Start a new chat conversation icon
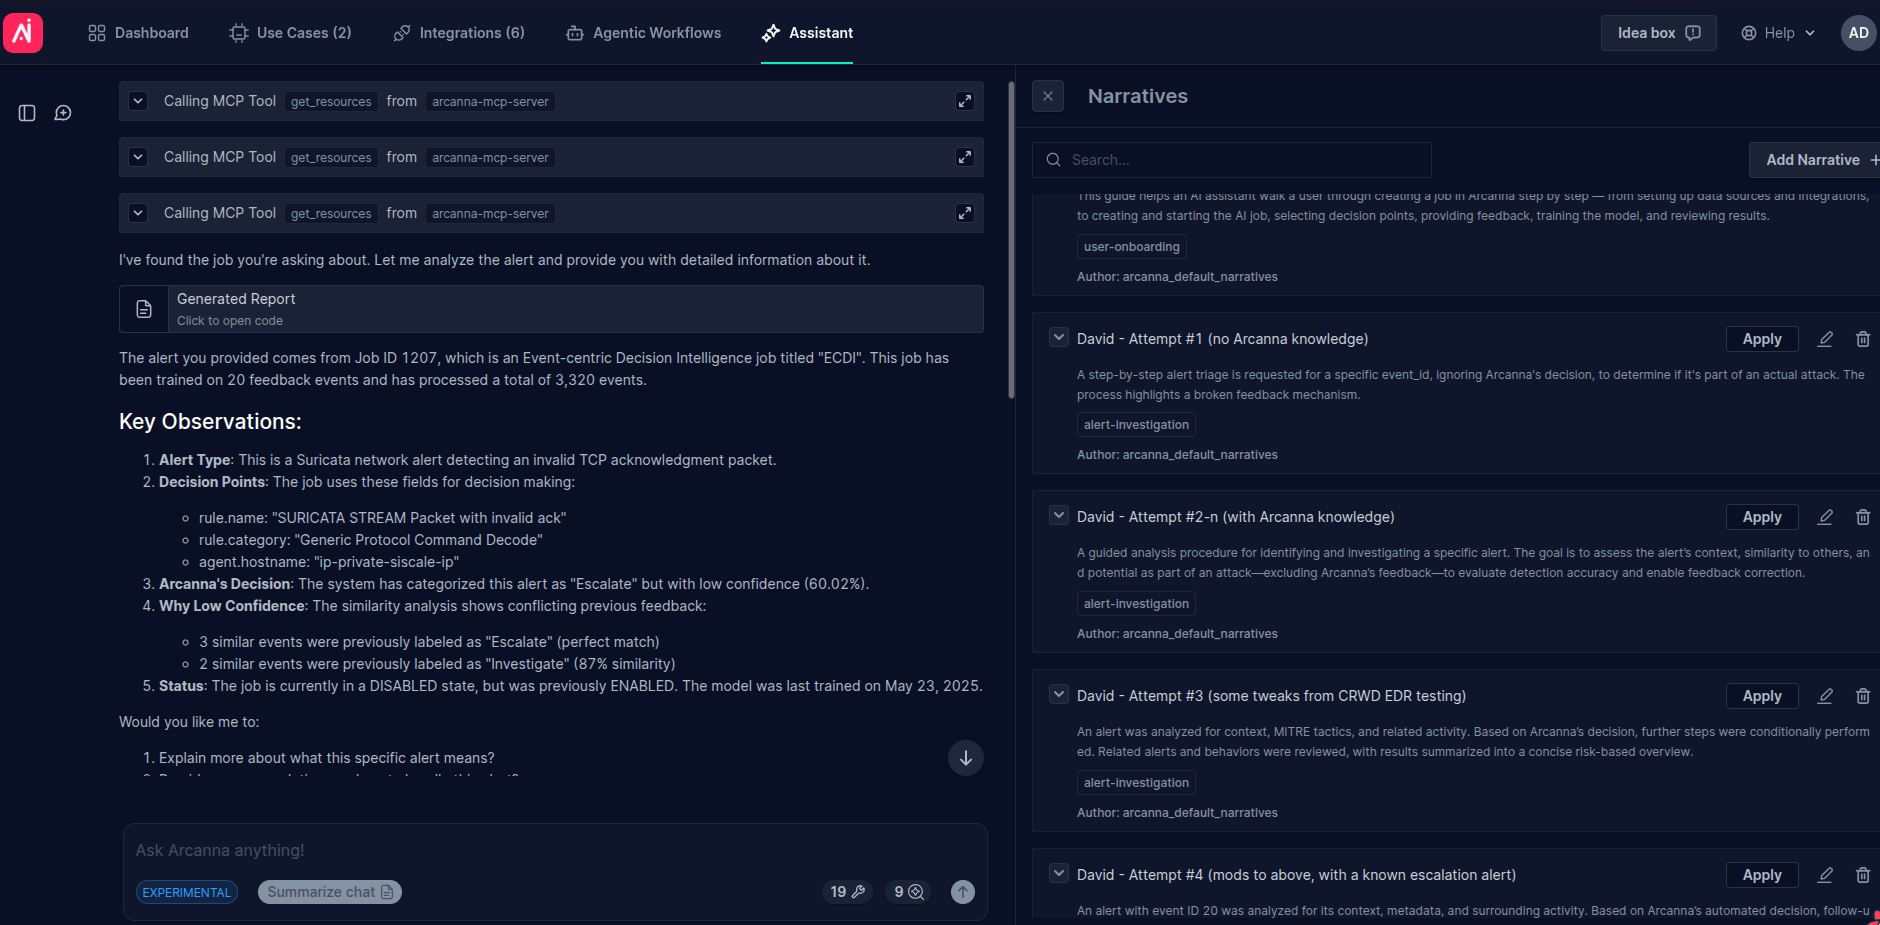1880x925 pixels. 63,113
